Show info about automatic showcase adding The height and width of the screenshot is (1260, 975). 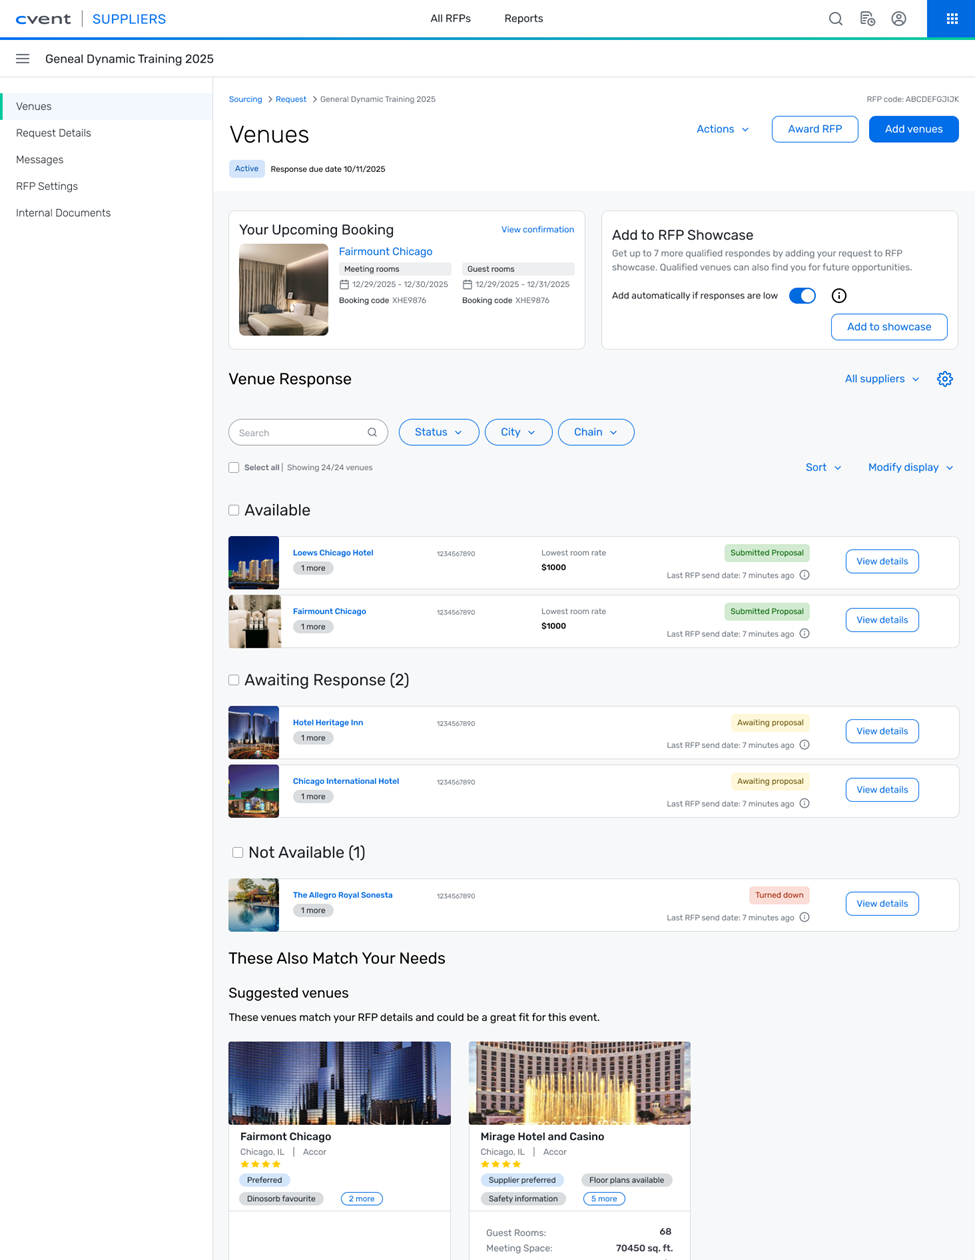pos(839,296)
